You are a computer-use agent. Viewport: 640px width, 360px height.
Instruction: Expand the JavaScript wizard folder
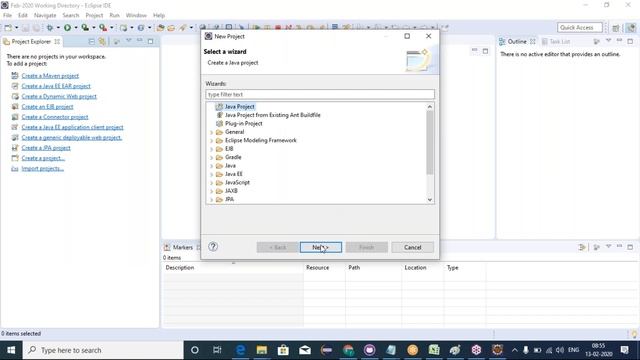pos(211,183)
